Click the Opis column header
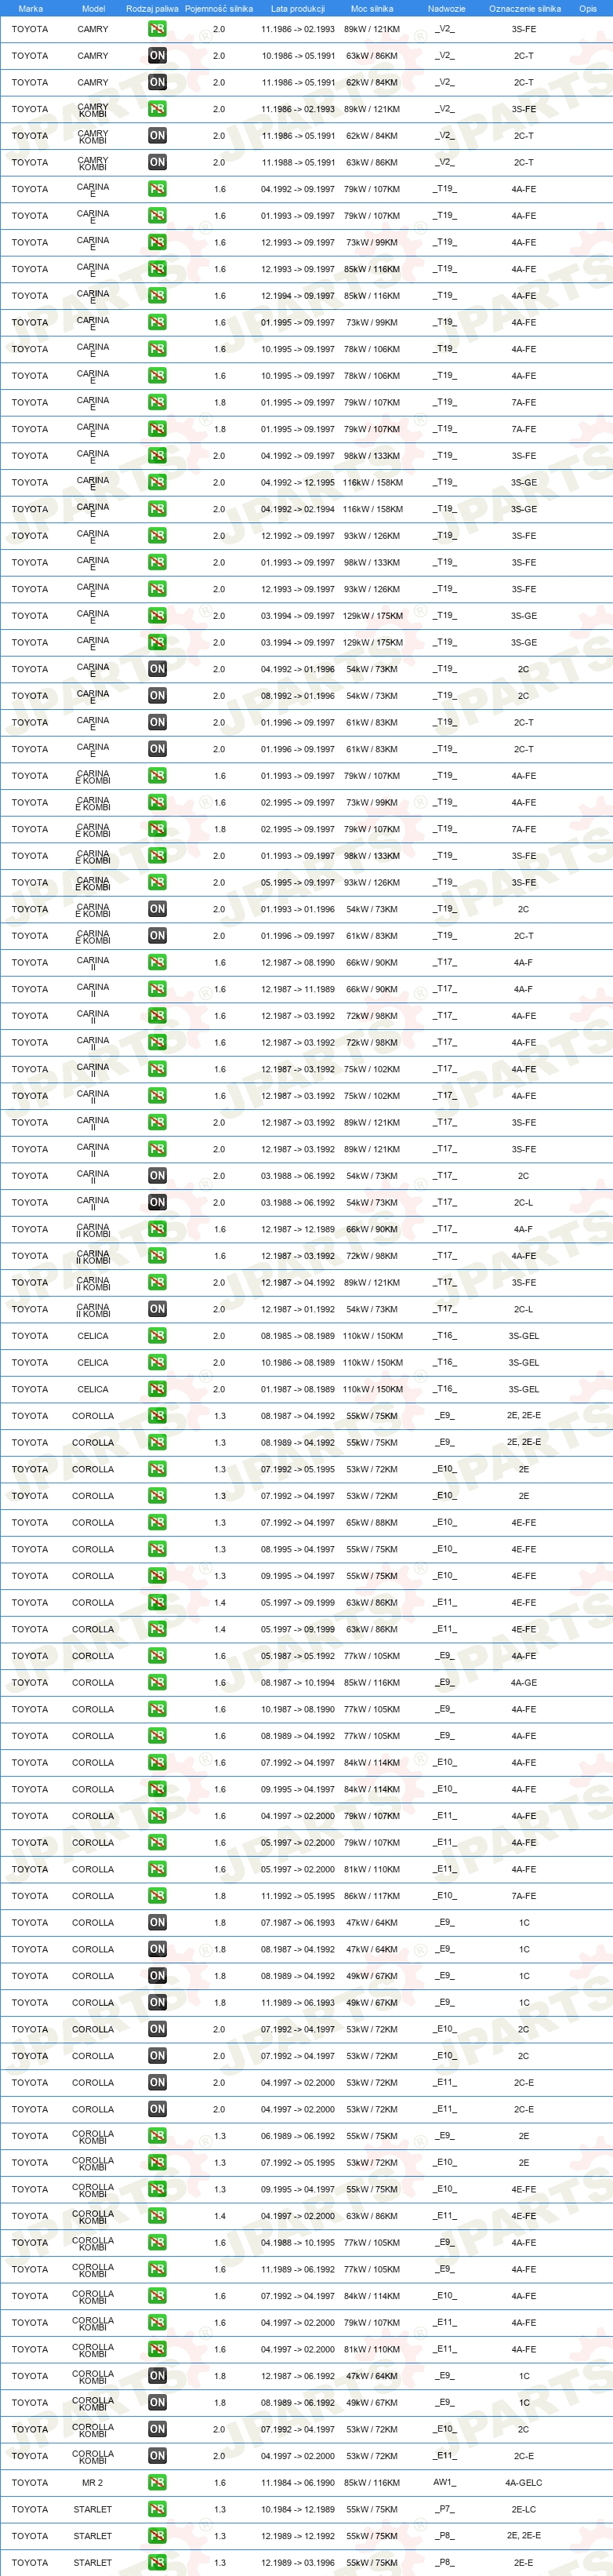The height and width of the screenshot is (2576, 613). click(x=588, y=8)
